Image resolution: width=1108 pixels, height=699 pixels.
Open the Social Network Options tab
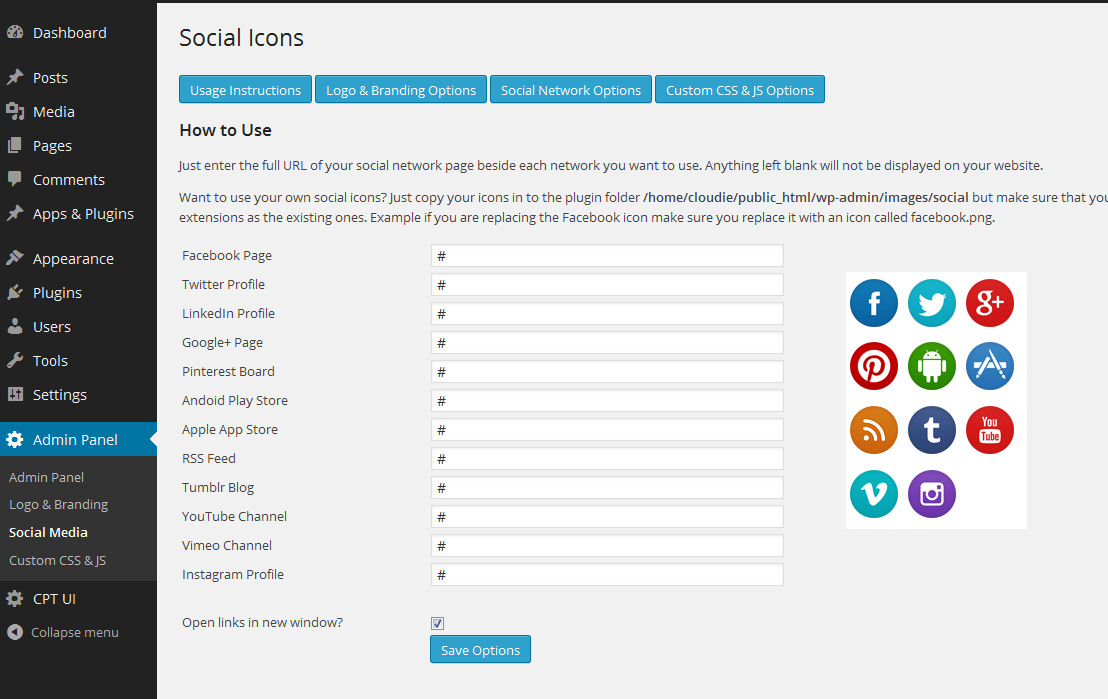click(571, 90)
